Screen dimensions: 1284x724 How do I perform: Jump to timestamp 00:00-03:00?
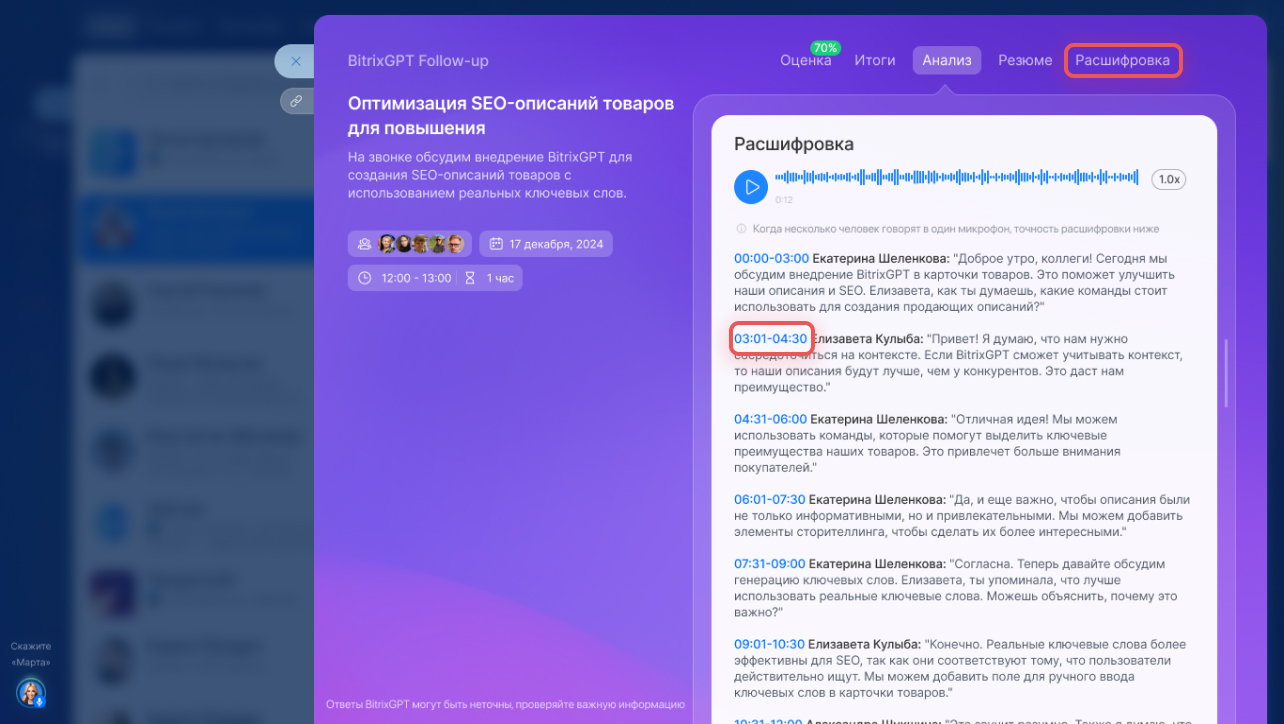pos(771,258)
